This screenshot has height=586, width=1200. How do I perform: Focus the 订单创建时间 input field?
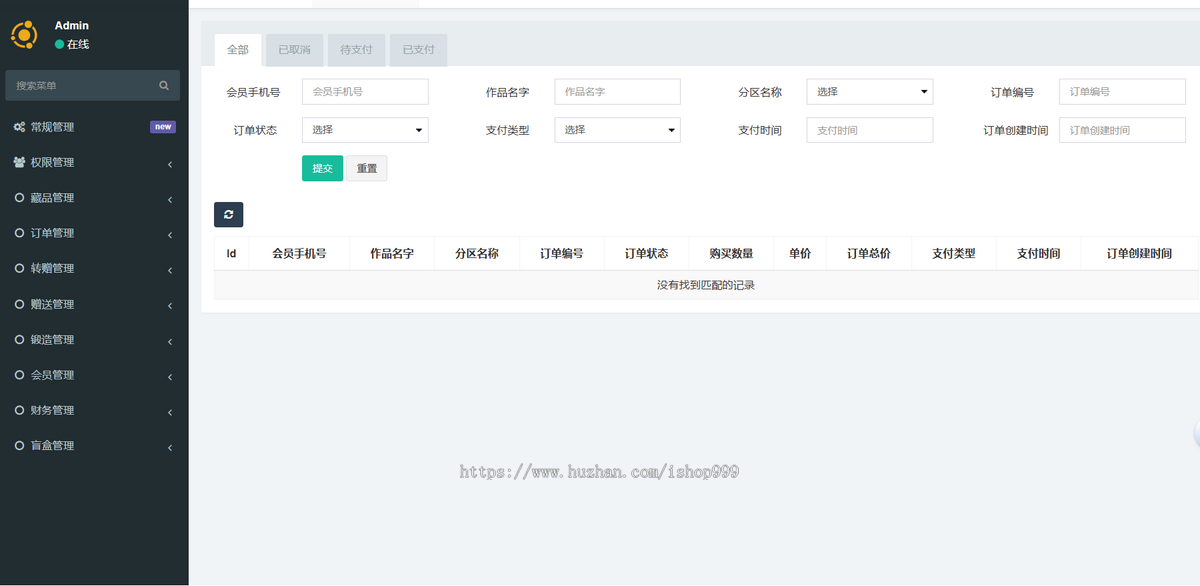click(x=1122, y=130)
